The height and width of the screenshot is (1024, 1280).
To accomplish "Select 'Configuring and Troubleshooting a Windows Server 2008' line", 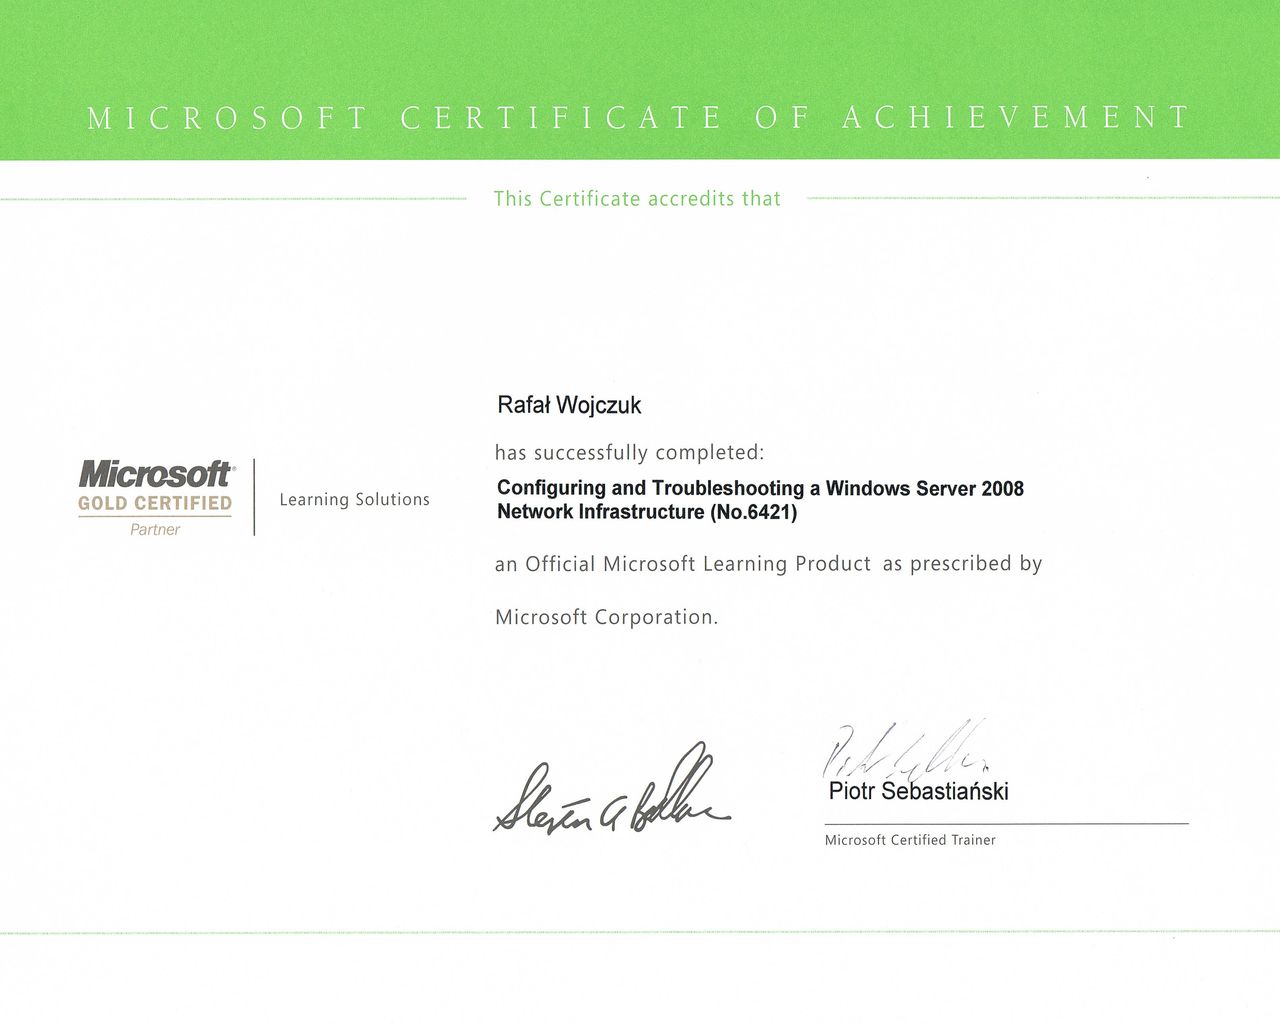I will tap(760, 488).
